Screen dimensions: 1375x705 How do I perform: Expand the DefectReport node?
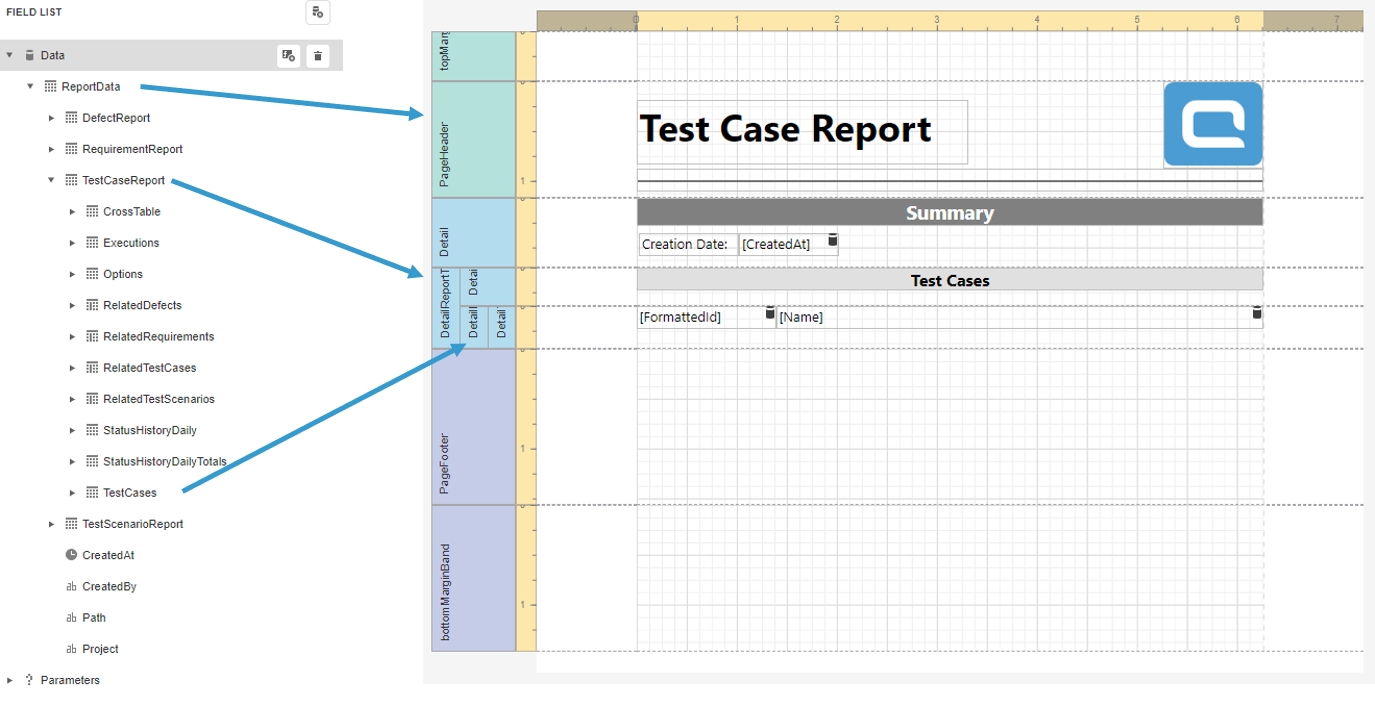point(51,118)
